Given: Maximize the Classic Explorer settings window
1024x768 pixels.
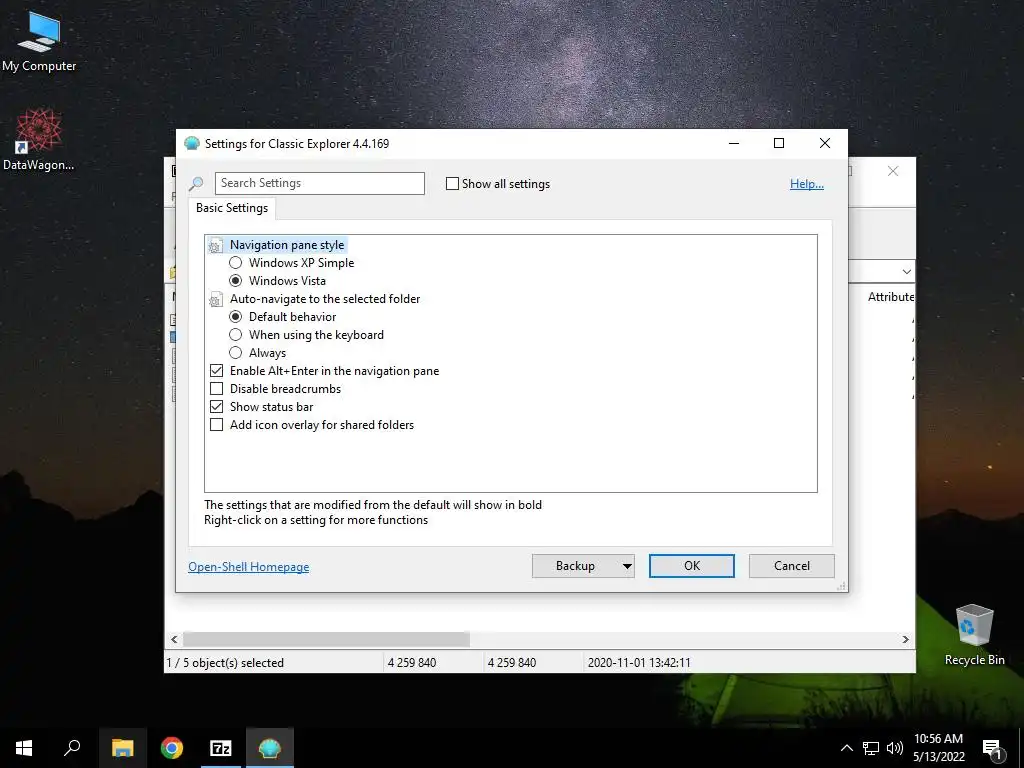Looking at the screenshot, I should tap(779, 143).
